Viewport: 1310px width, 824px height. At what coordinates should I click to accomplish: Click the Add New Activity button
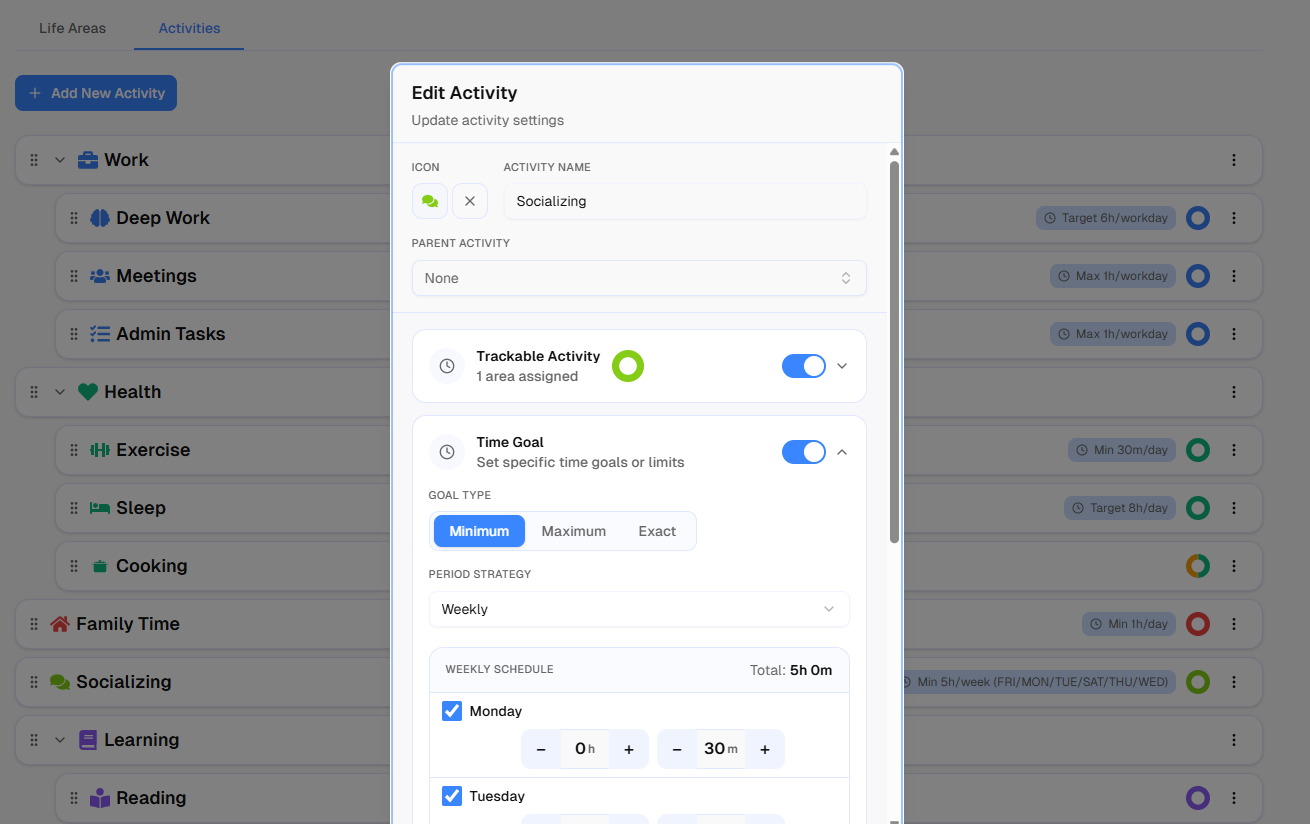pyautogui.click(x=96, y=93)
